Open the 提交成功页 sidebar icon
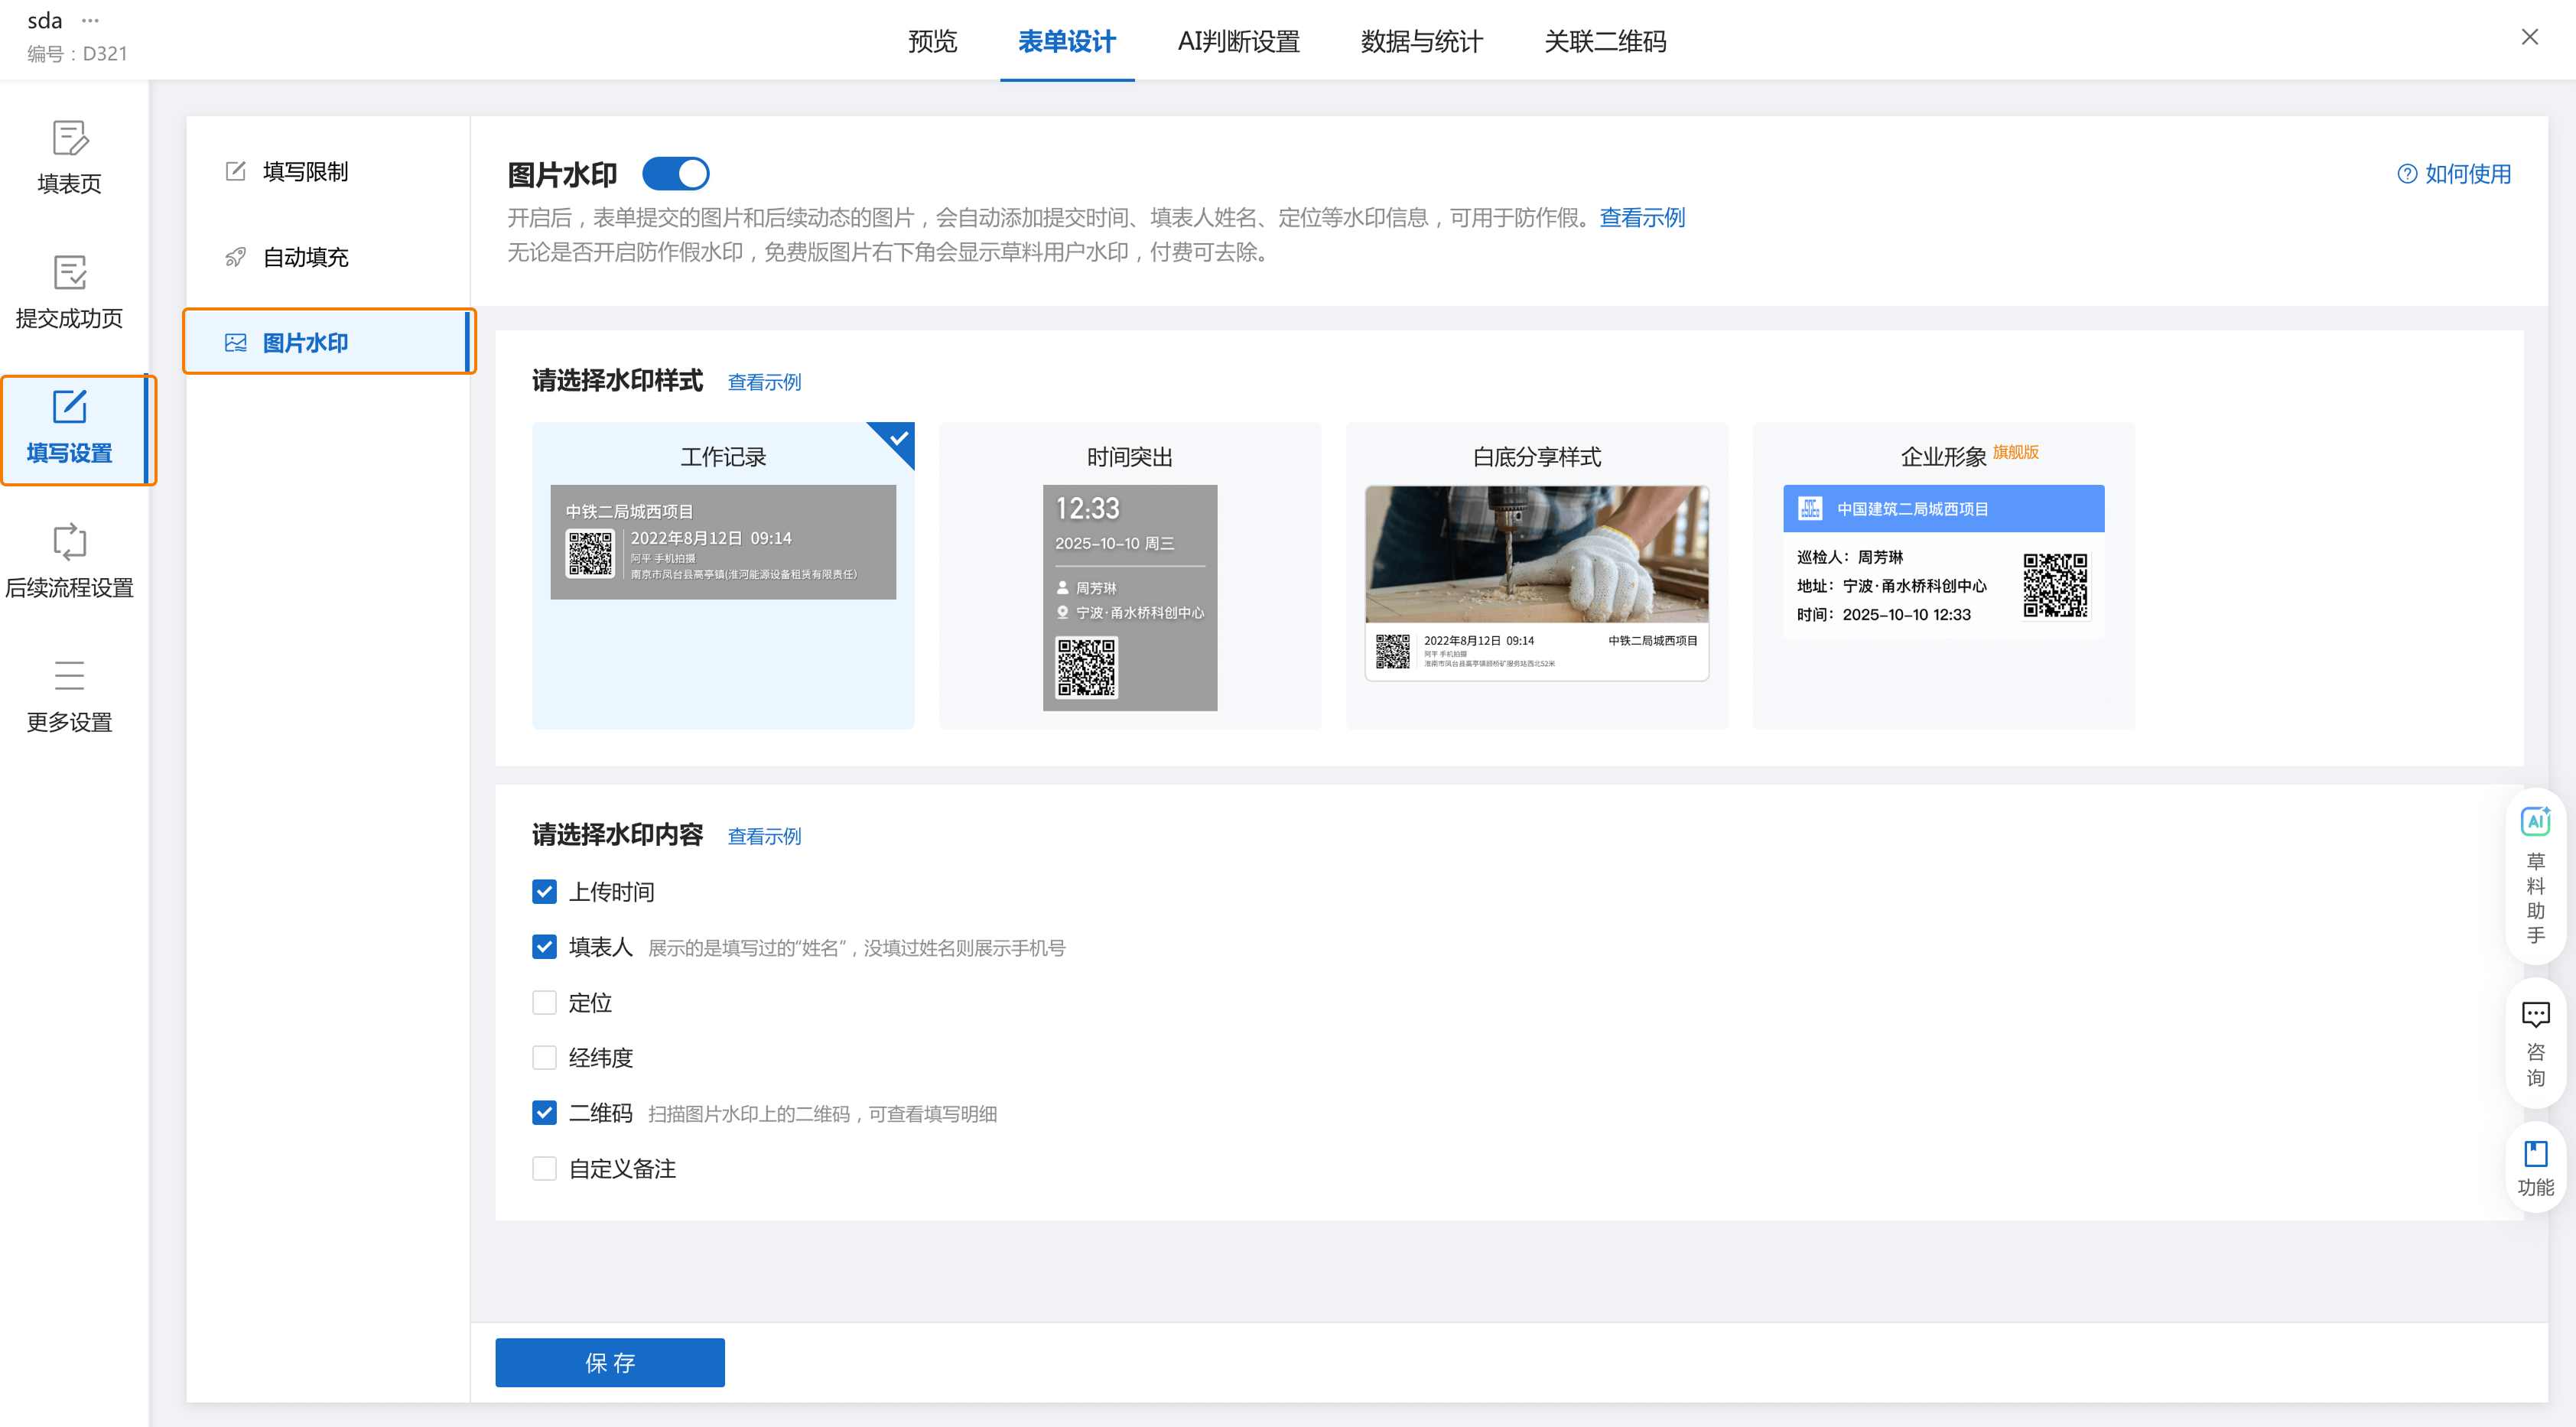This screenshot has width=2576, height=1427. (69, 273)
